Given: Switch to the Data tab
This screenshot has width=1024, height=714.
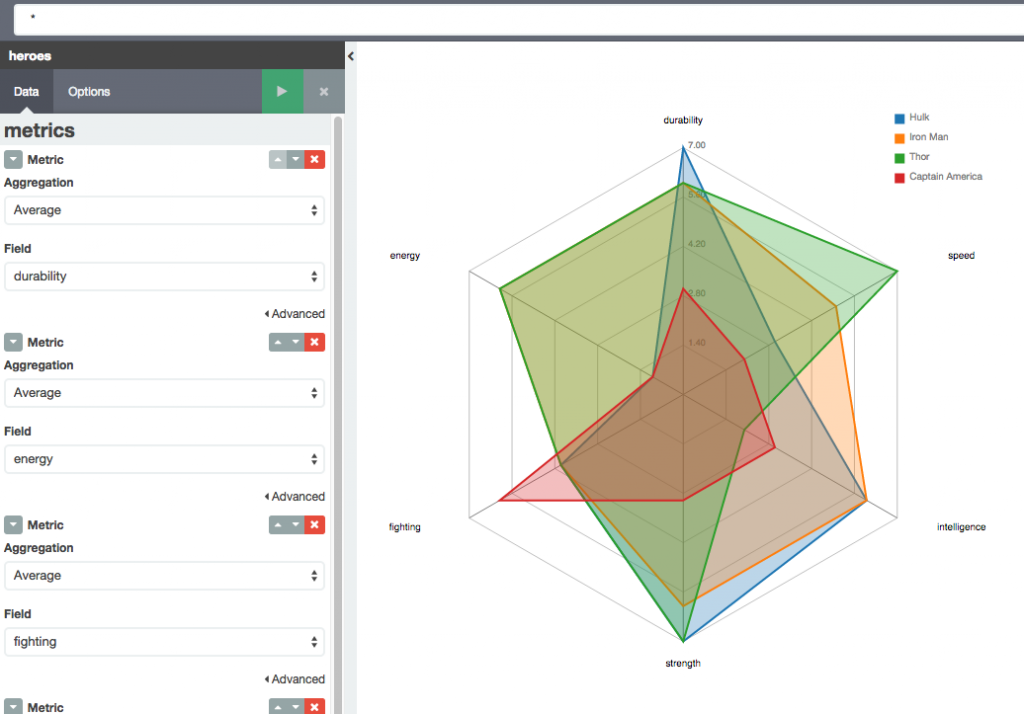Looking at the screenshot, I should pos(26,91).
